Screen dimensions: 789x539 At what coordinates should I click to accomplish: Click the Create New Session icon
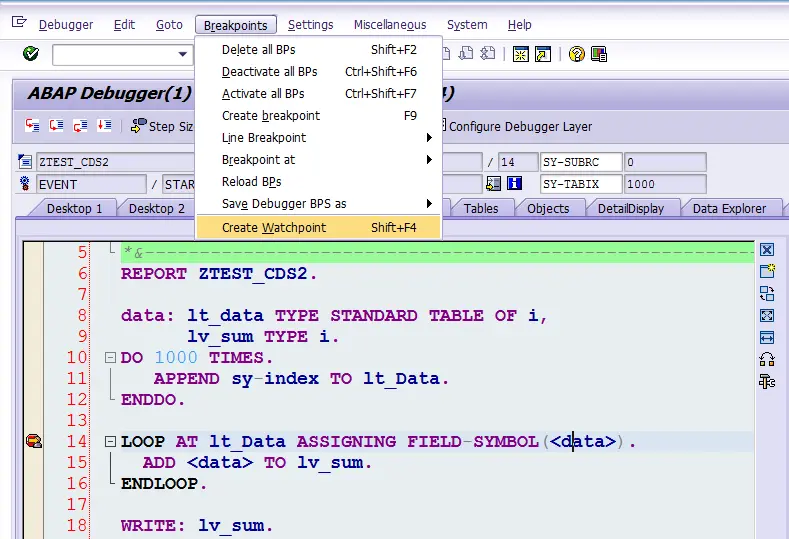point(520,54)
